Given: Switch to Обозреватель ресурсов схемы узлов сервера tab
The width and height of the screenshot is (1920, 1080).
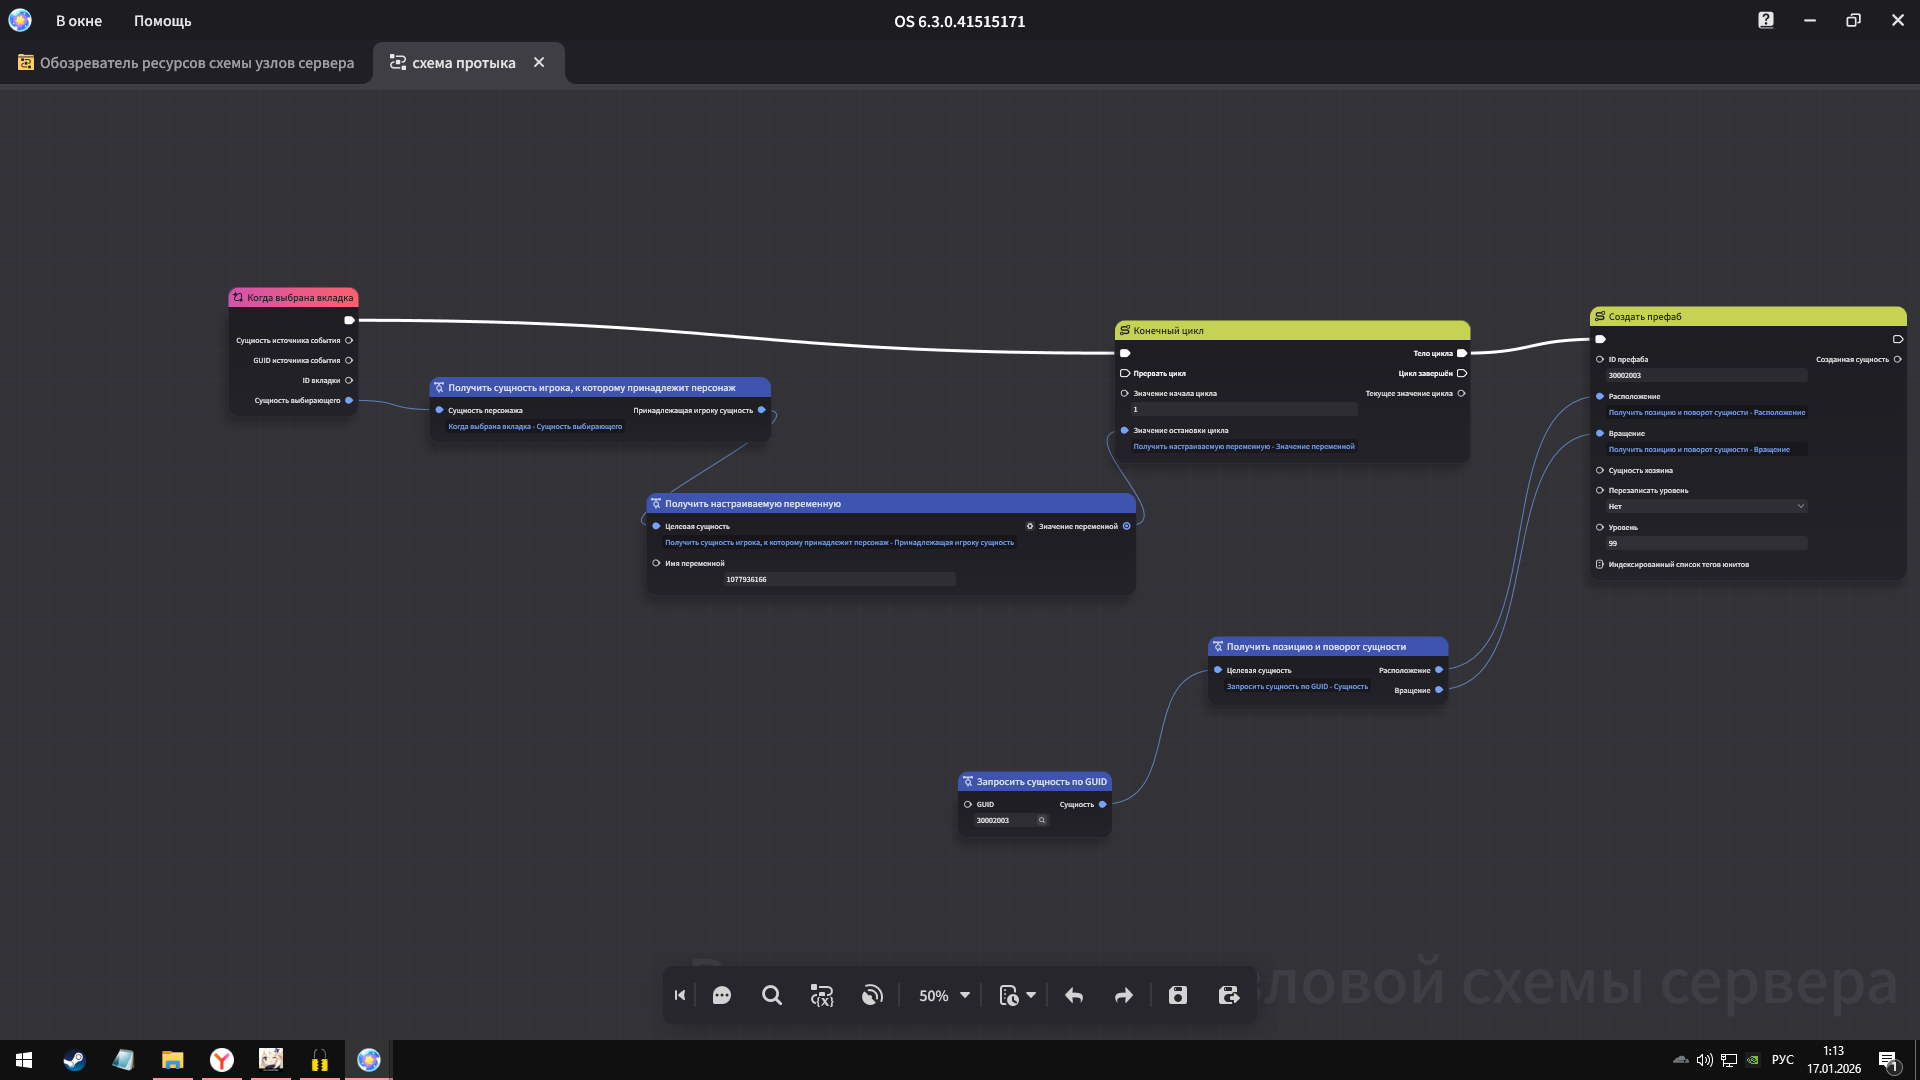Looking at the screenshot, I should (x=186, y=63).
